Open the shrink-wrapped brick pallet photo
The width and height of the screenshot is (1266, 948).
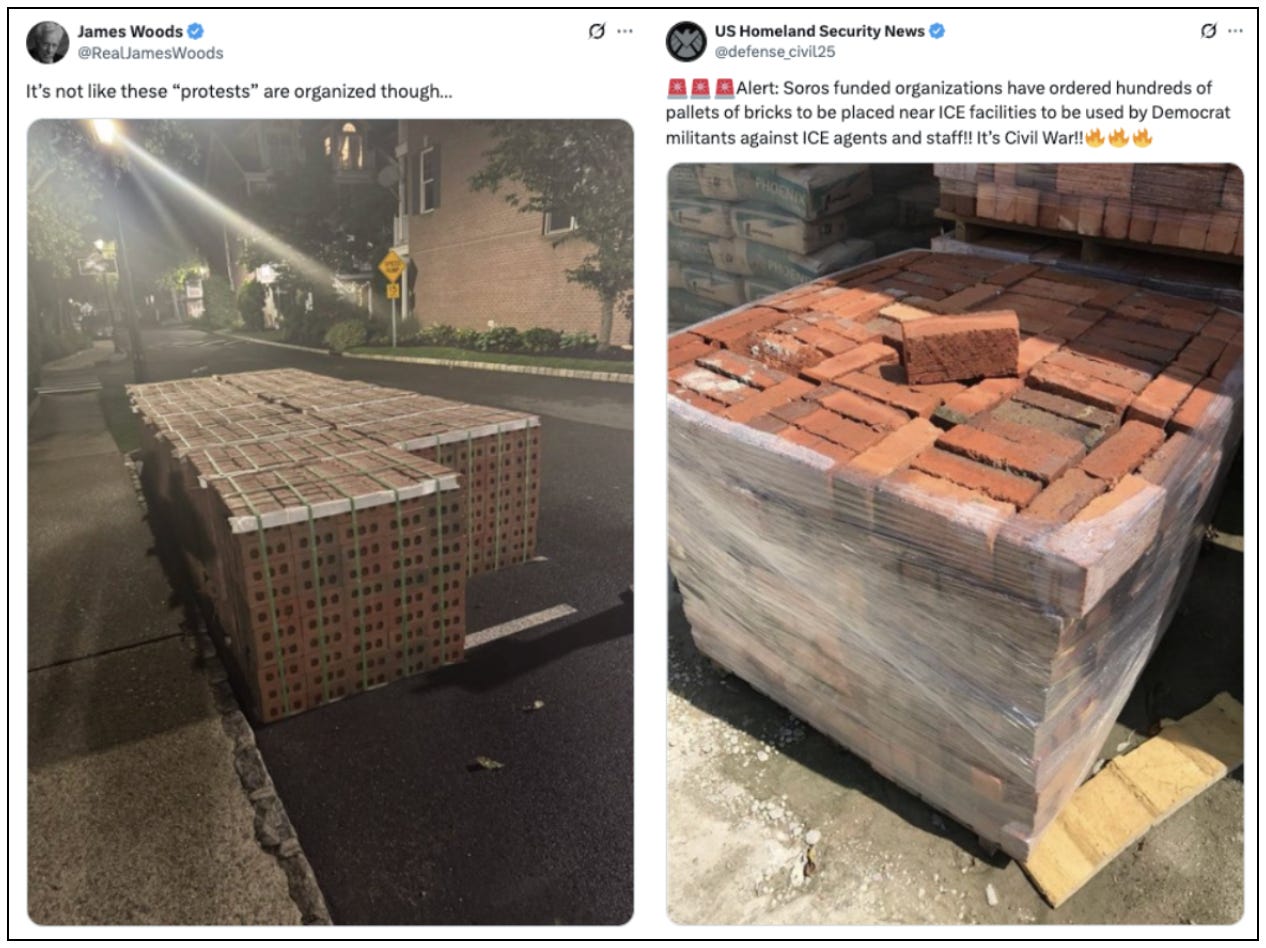[x=955, y=543]
